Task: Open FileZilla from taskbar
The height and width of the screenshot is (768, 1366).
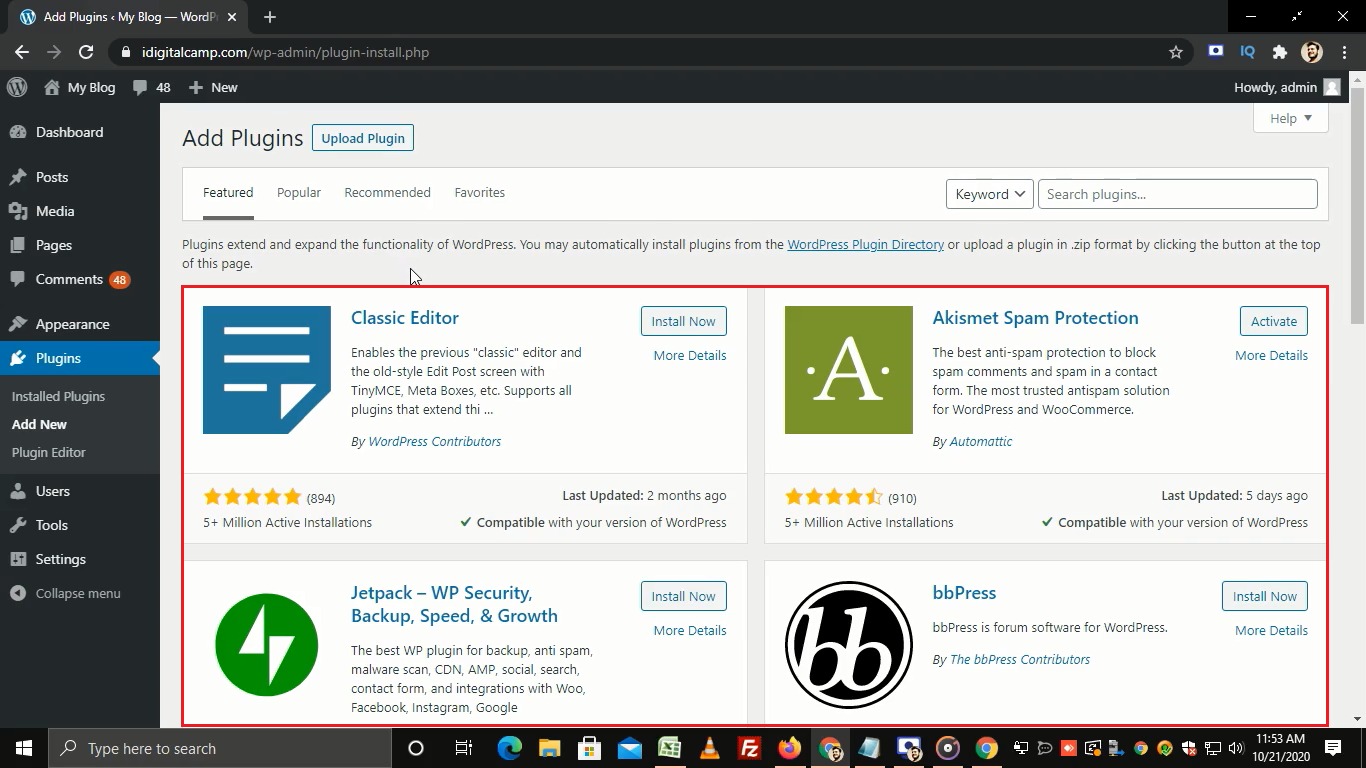Action: (749, 748)
